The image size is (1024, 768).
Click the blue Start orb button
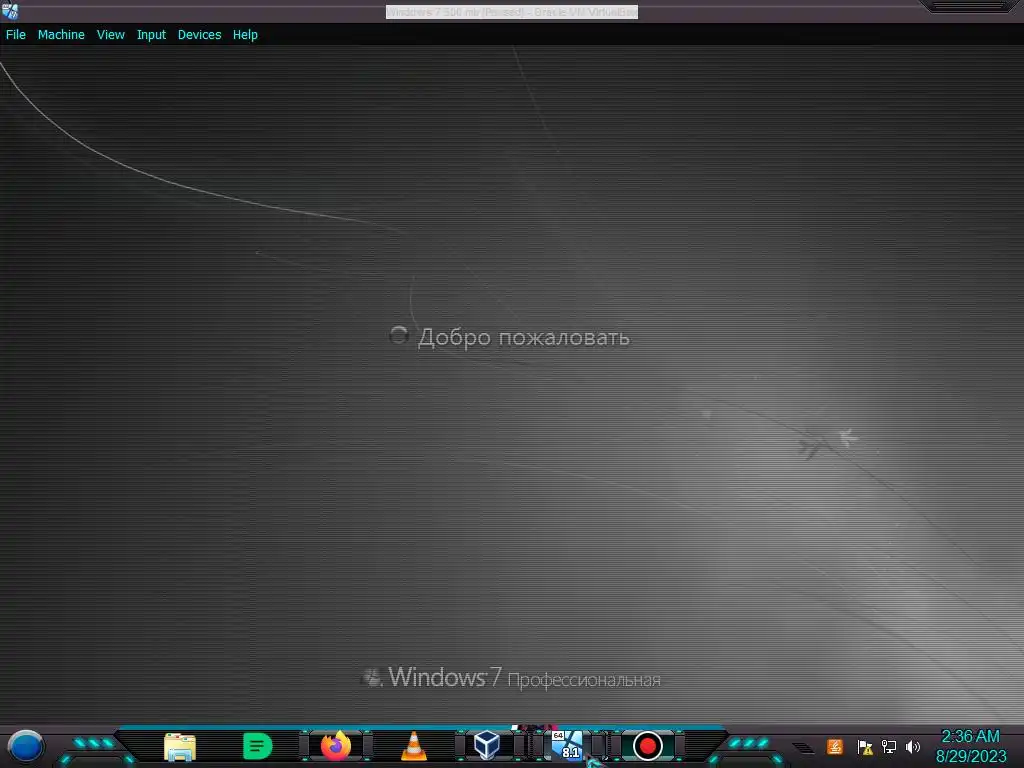(26, 746)
